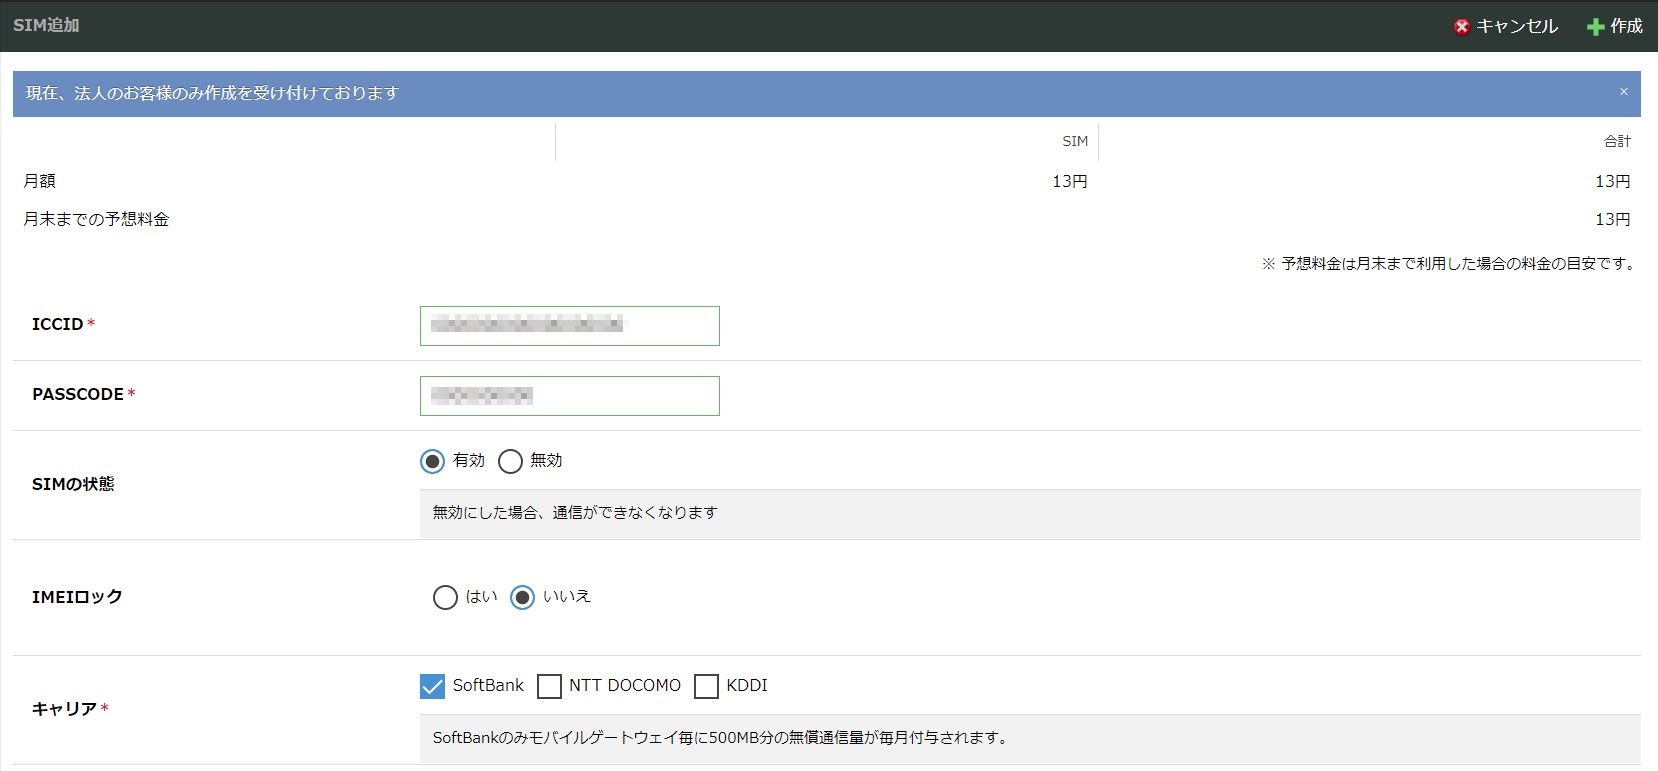
Task: Focus the PASSCODE input field
Action: (x=569, y=396)
